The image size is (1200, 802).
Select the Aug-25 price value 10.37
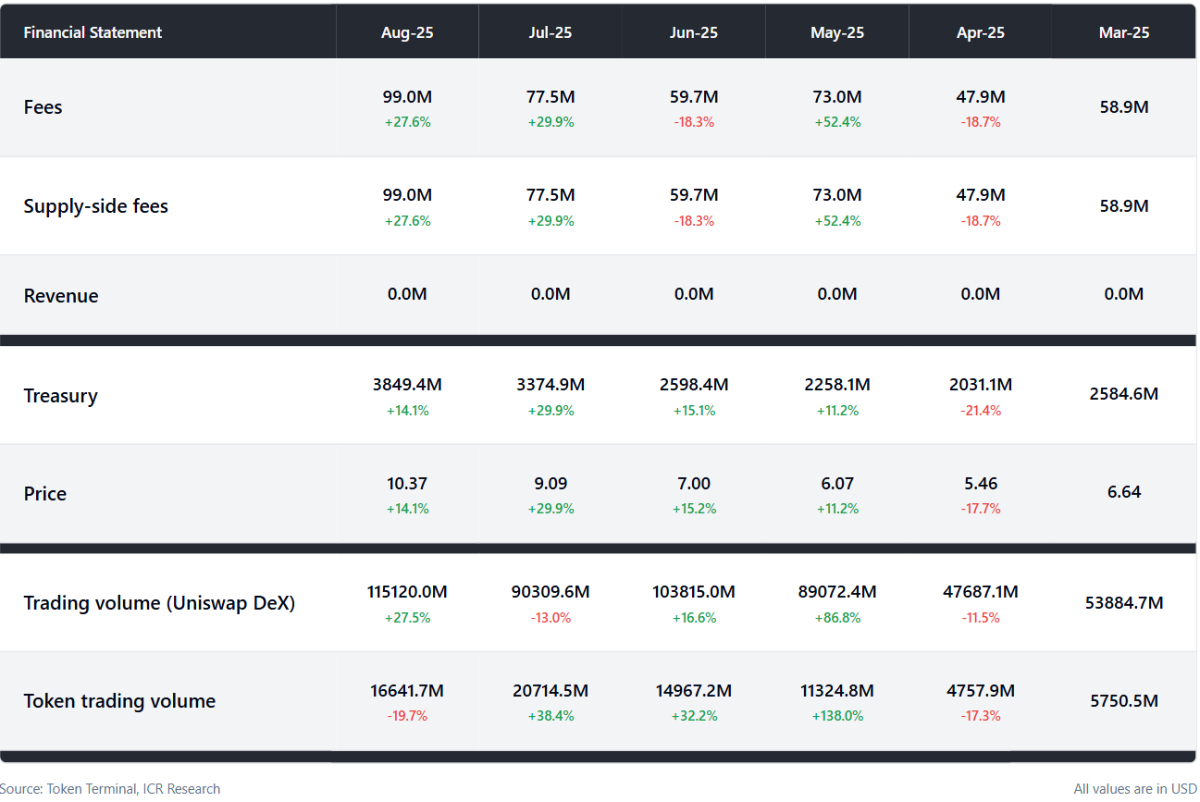pyautogui.click(x=407, y=483)
